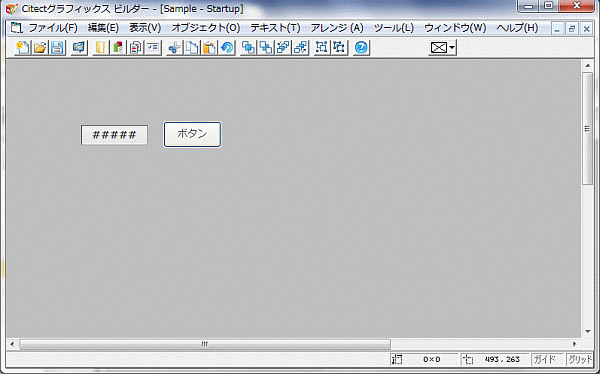Click the green and red book toolbar icon
This screenshot has width=600, height=374.
tap(118, 48)
